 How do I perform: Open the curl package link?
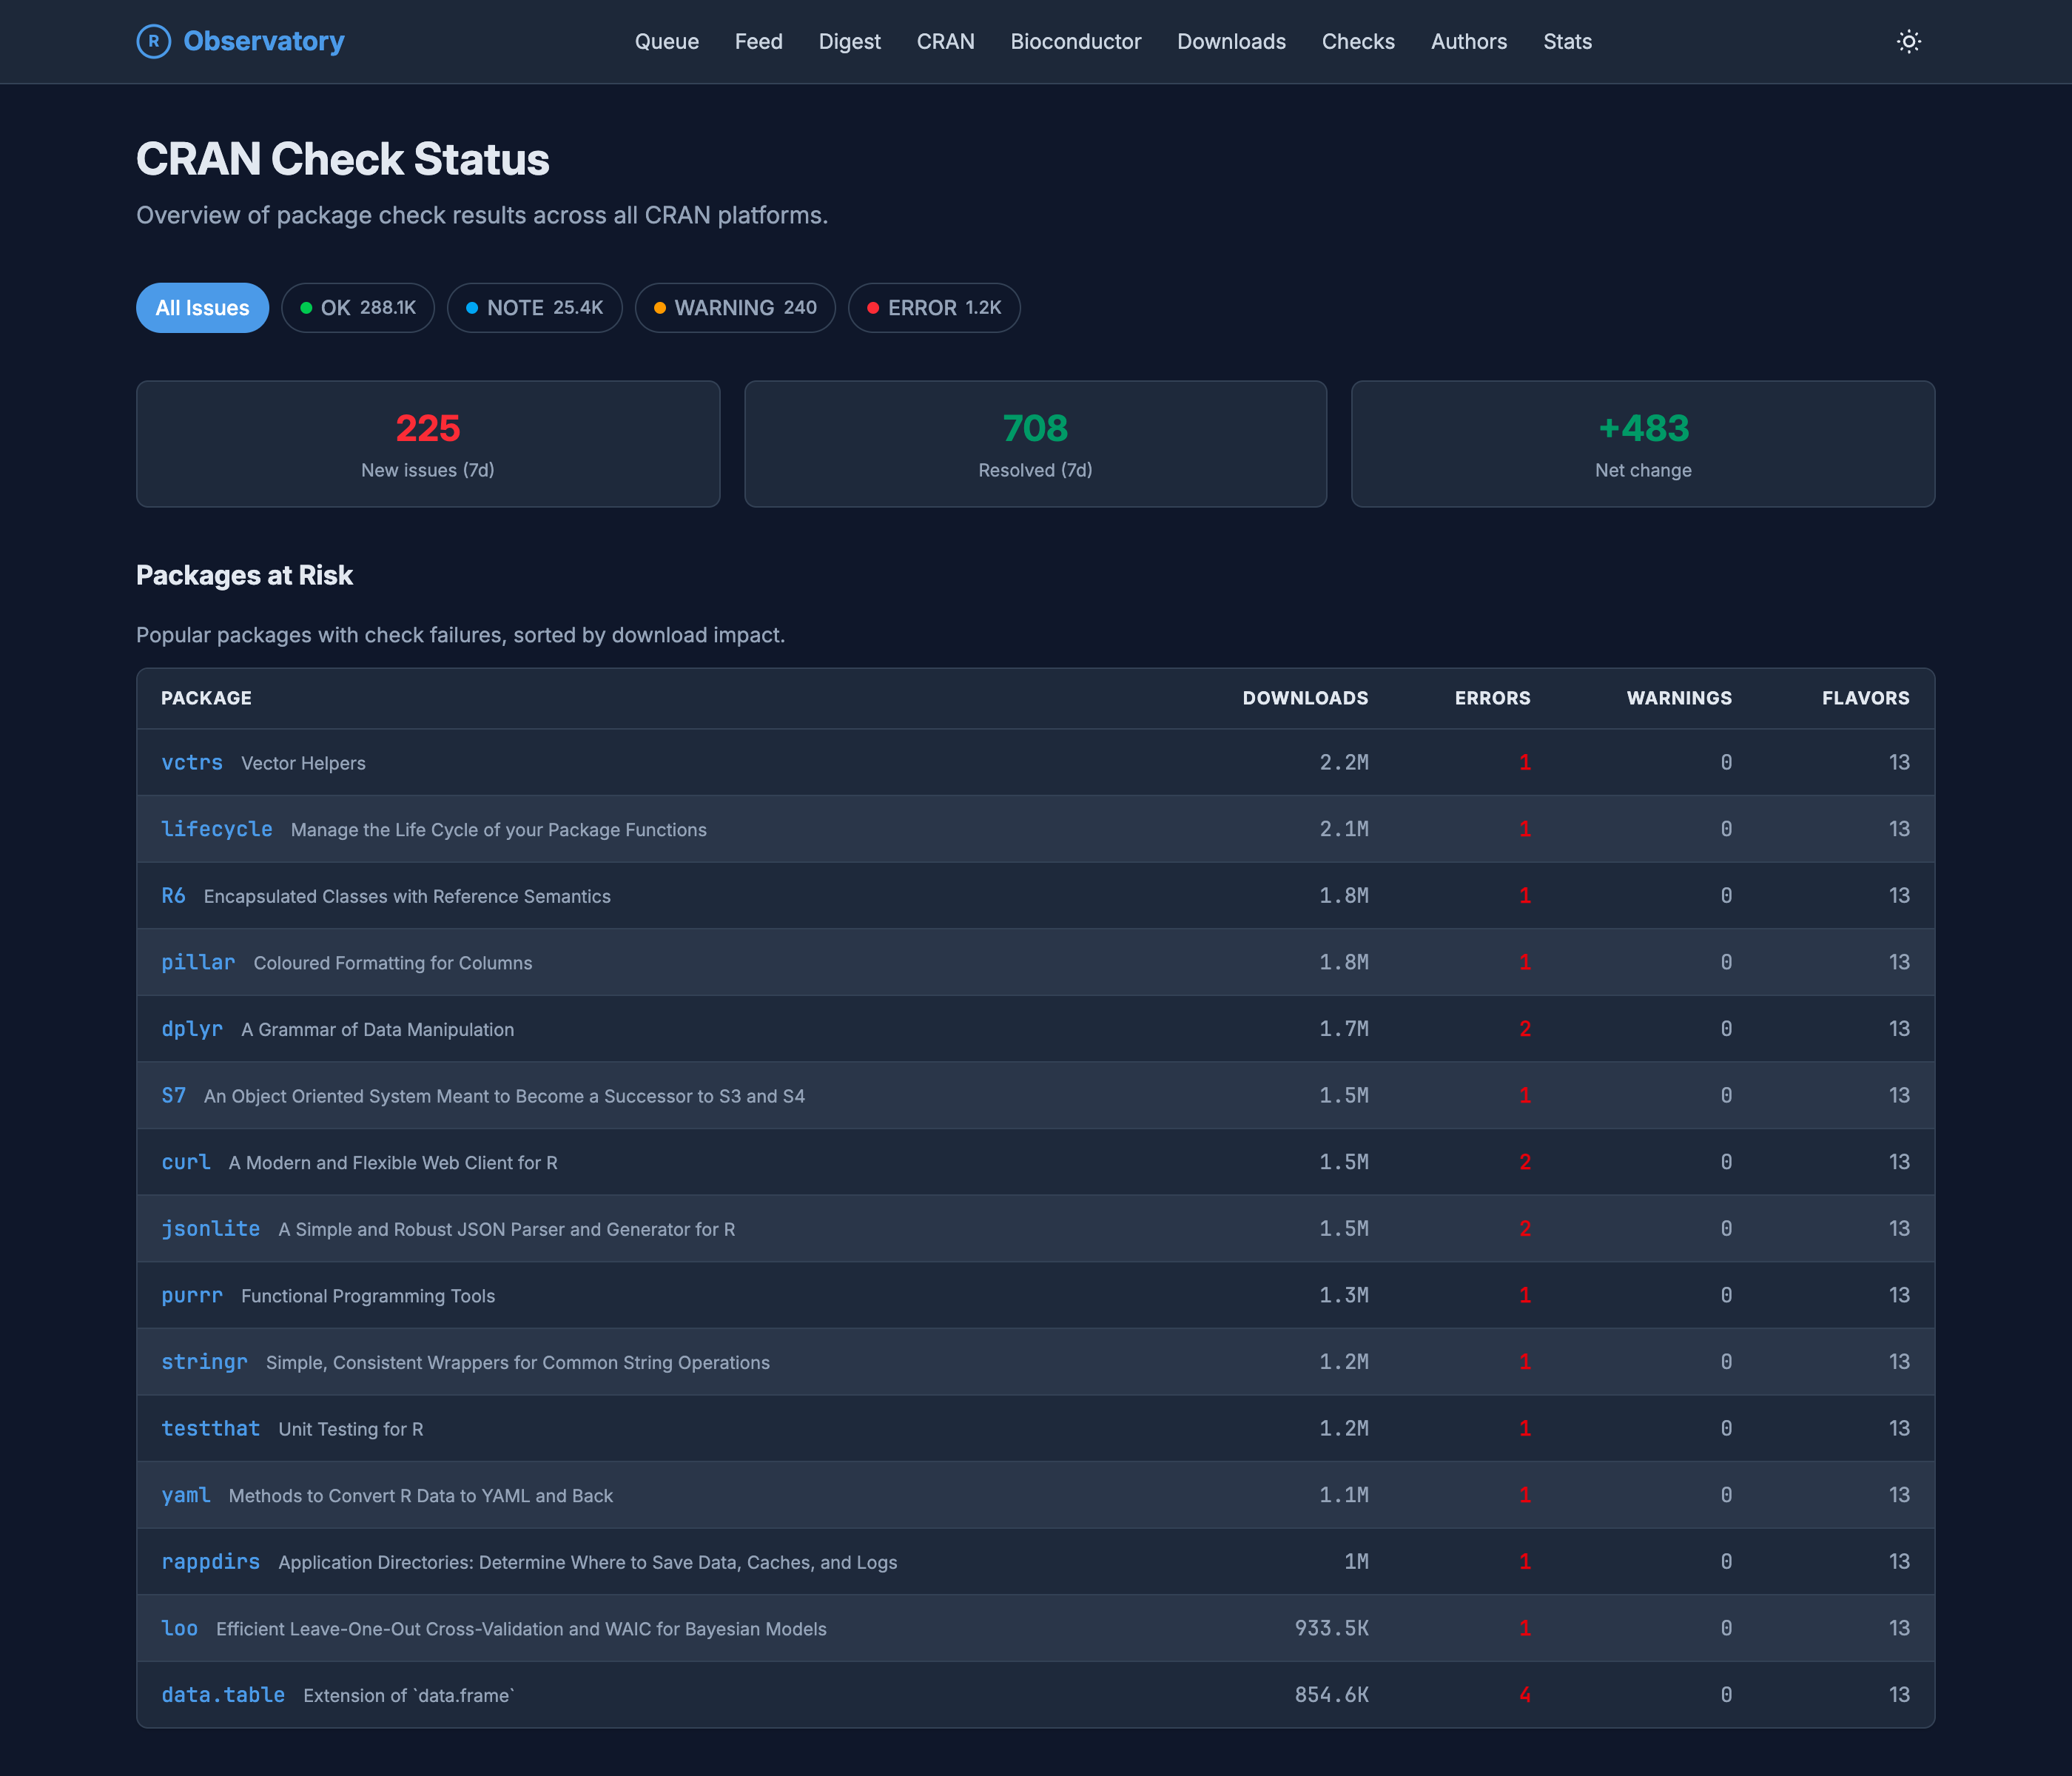(186, 1162)
